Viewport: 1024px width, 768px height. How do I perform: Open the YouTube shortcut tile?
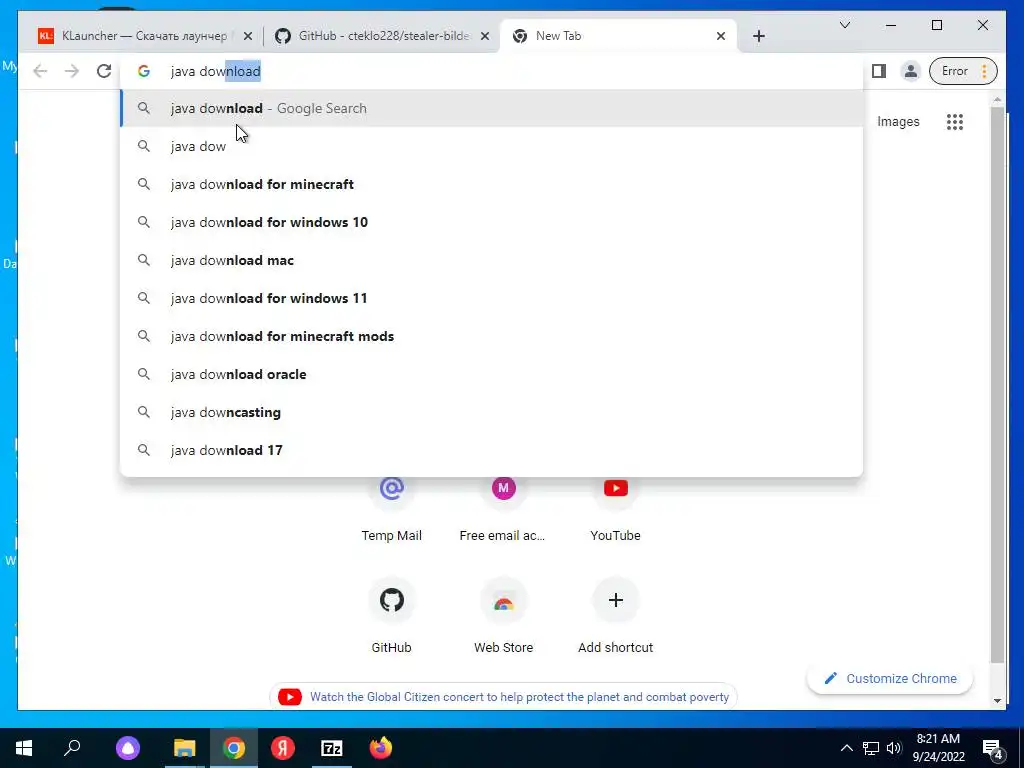[615, 509]
